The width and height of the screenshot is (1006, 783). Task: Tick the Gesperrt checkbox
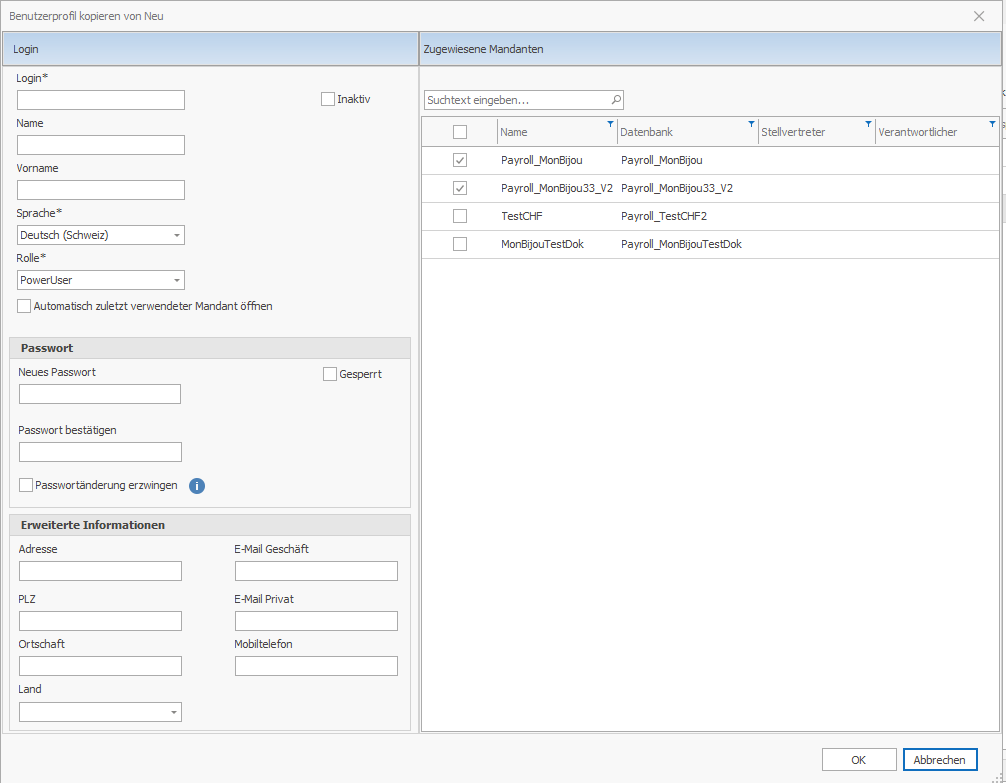(330, 374)
